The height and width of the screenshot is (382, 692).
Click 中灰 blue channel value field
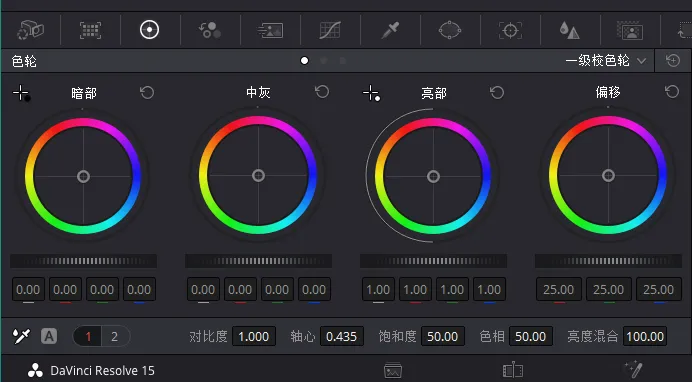pyautogui.click(x=314, y=289)
